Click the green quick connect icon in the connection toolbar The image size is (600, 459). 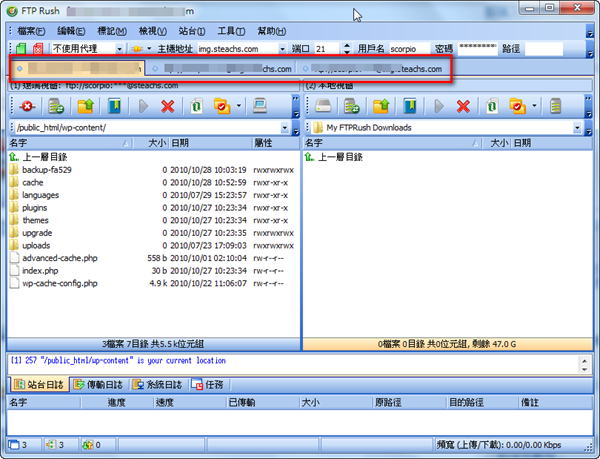pos(21,49)
